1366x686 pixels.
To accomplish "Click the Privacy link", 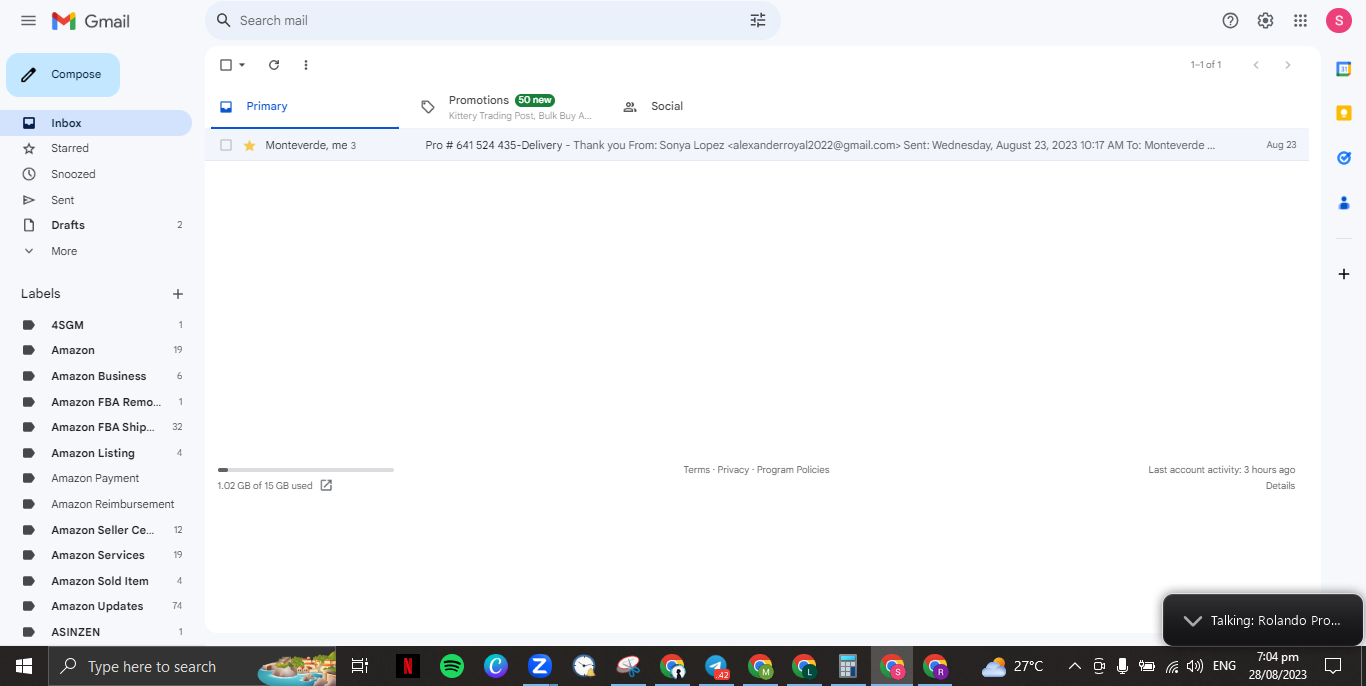I will coord(733,470).
